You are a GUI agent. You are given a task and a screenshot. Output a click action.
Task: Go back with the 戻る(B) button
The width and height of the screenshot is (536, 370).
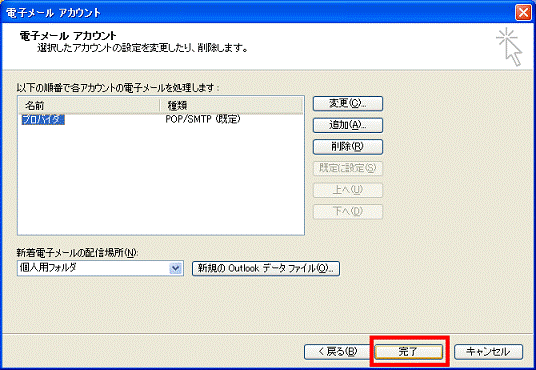coord(337,351)
